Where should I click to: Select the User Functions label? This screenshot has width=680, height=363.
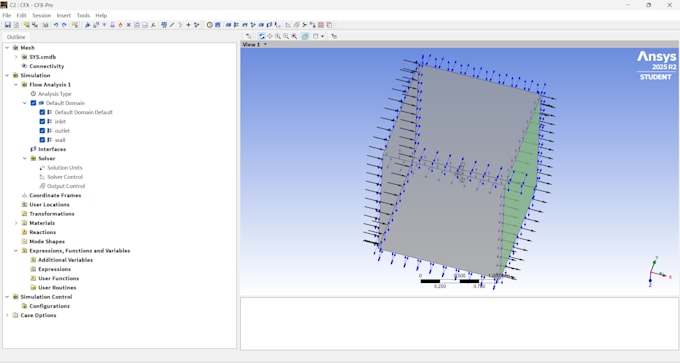point(59,278)
